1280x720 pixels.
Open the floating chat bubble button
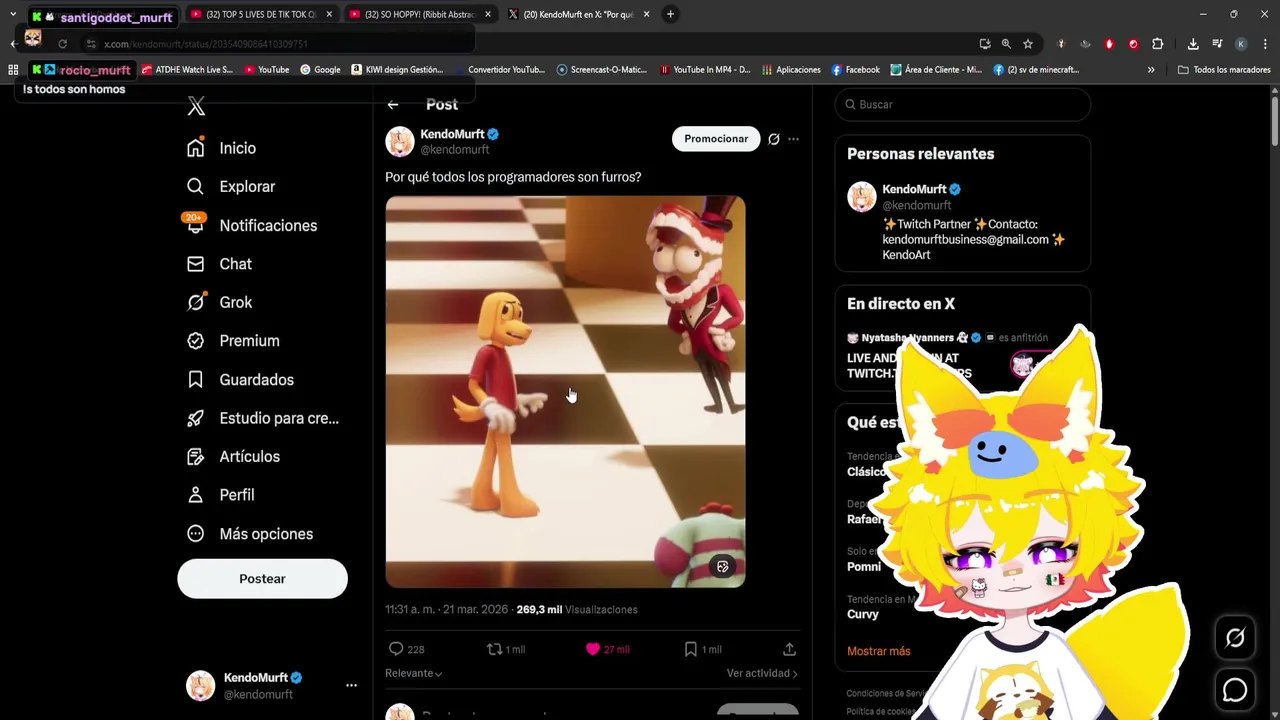coord(1235,690)
